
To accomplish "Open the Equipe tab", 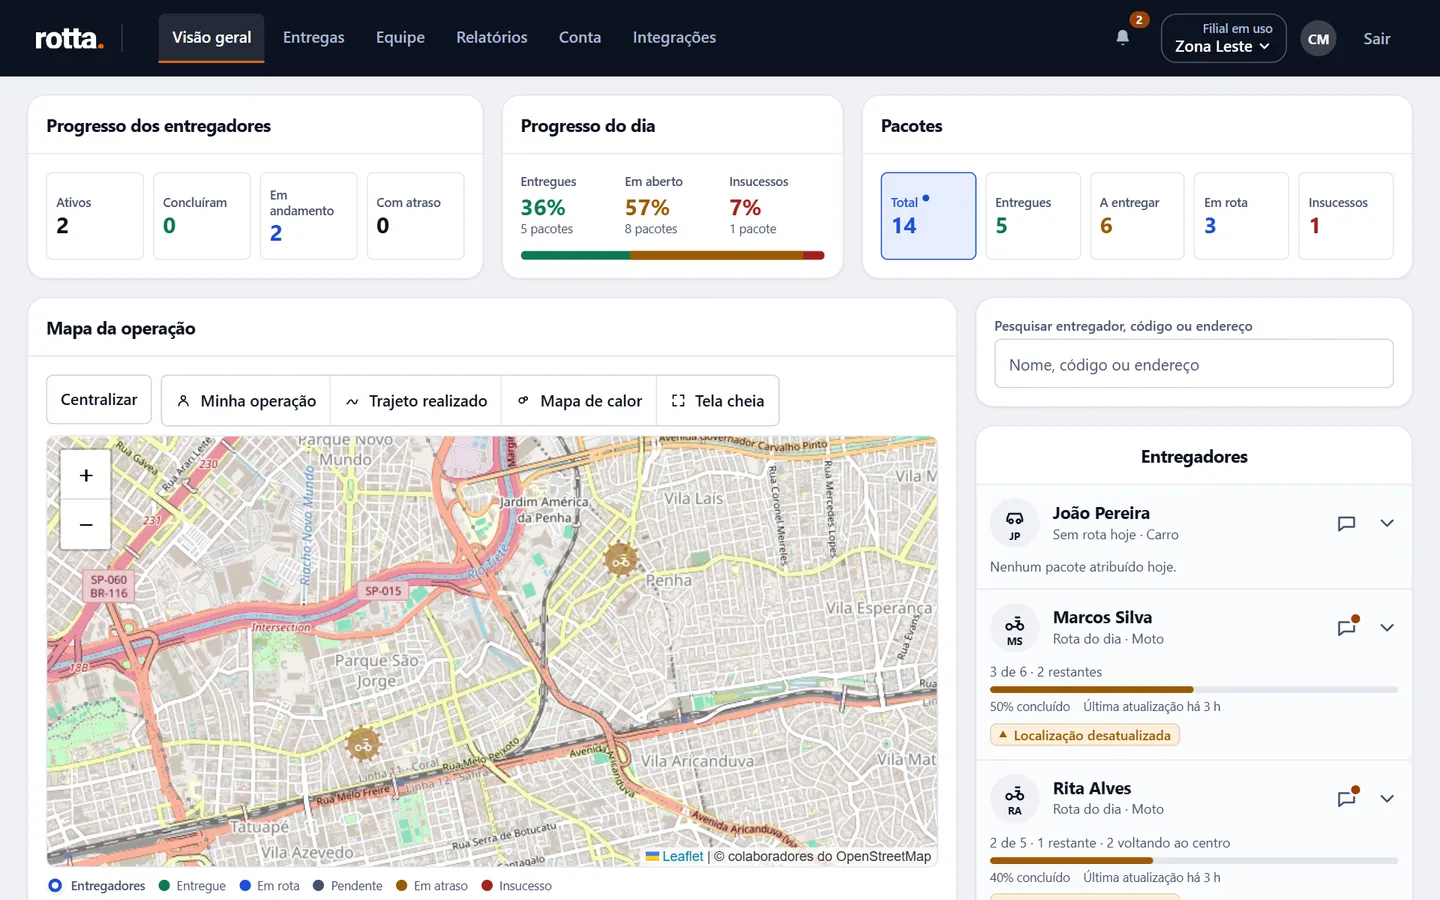I will coord(400,38).
